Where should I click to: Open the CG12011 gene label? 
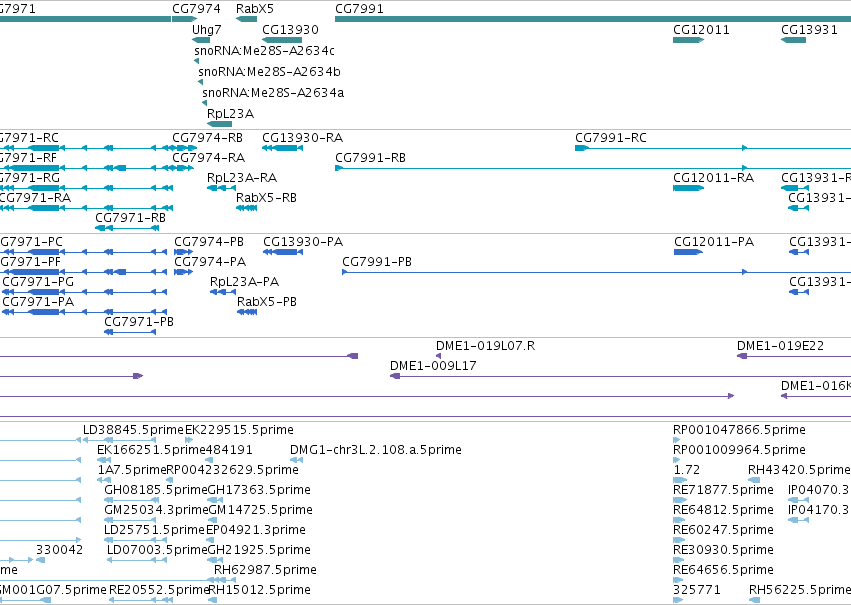(701, 30)
